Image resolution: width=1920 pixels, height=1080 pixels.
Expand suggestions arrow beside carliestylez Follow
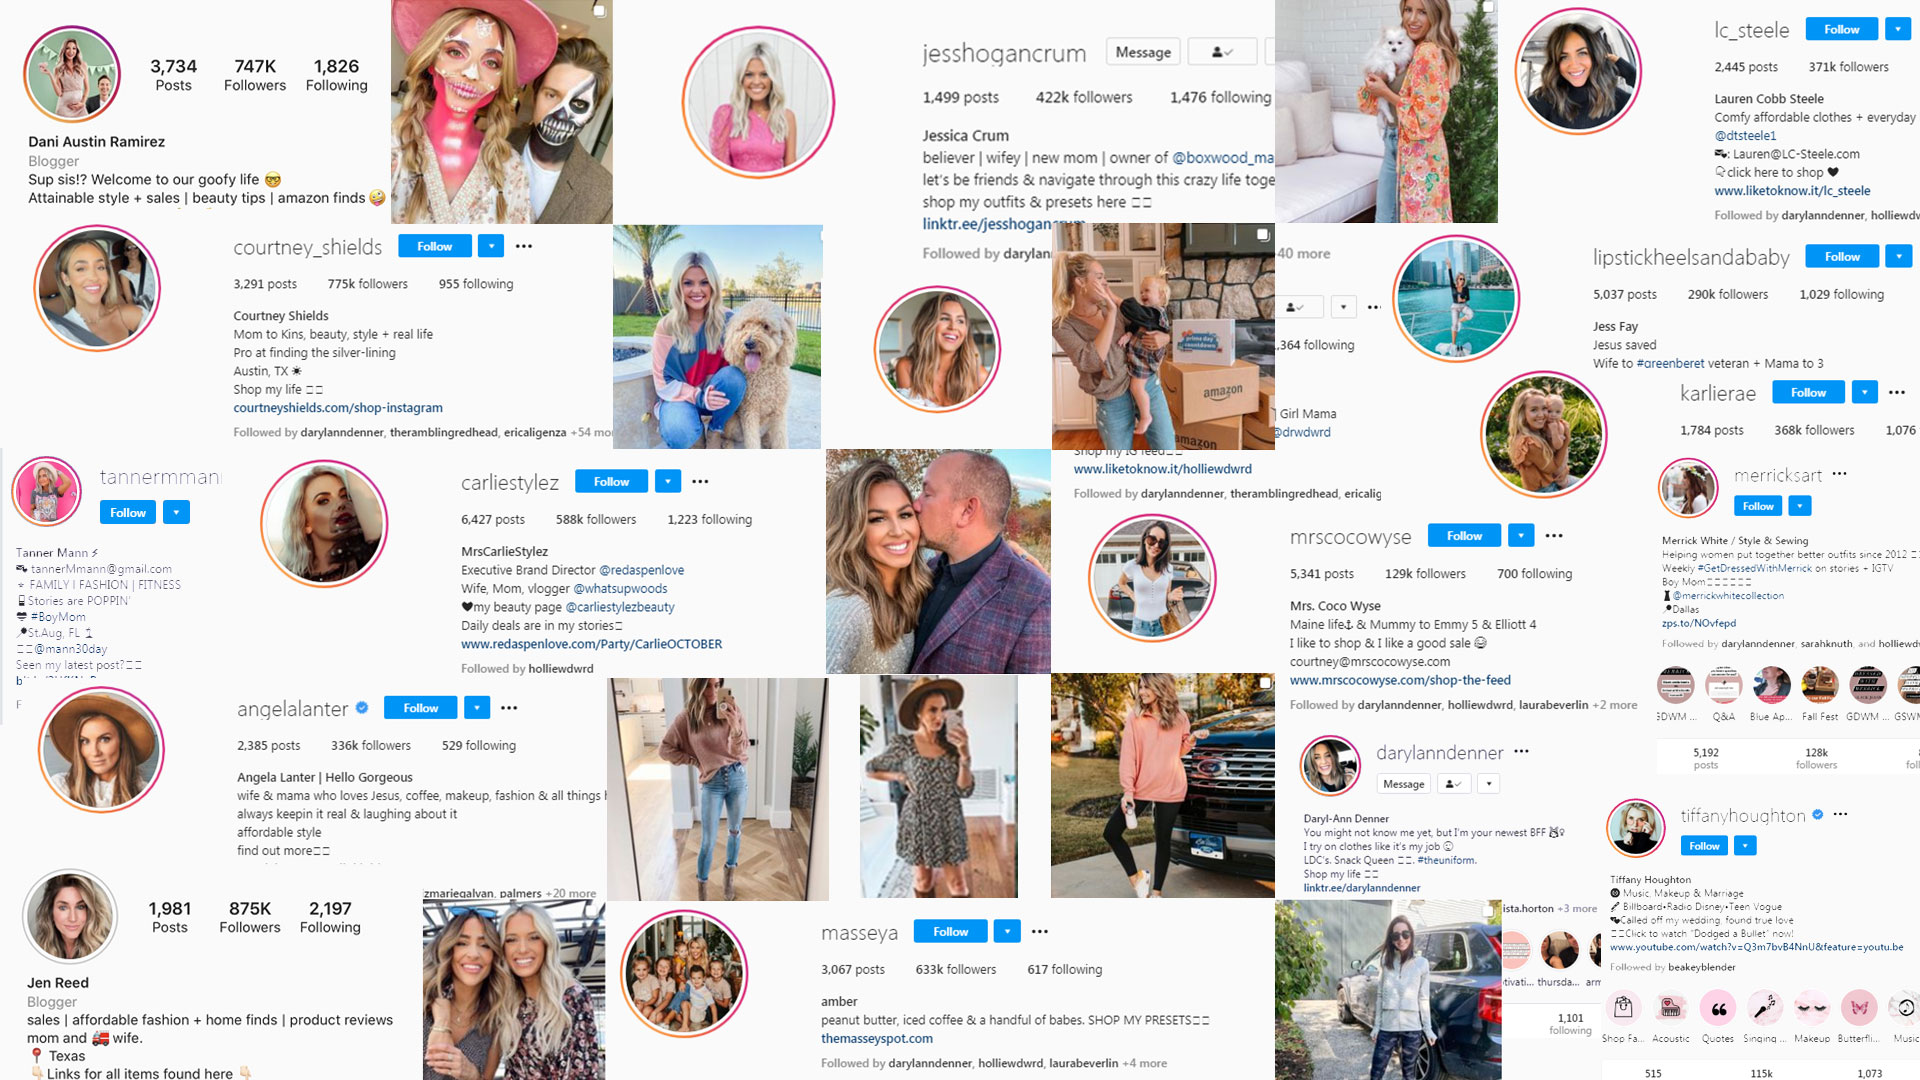point(668,481)
